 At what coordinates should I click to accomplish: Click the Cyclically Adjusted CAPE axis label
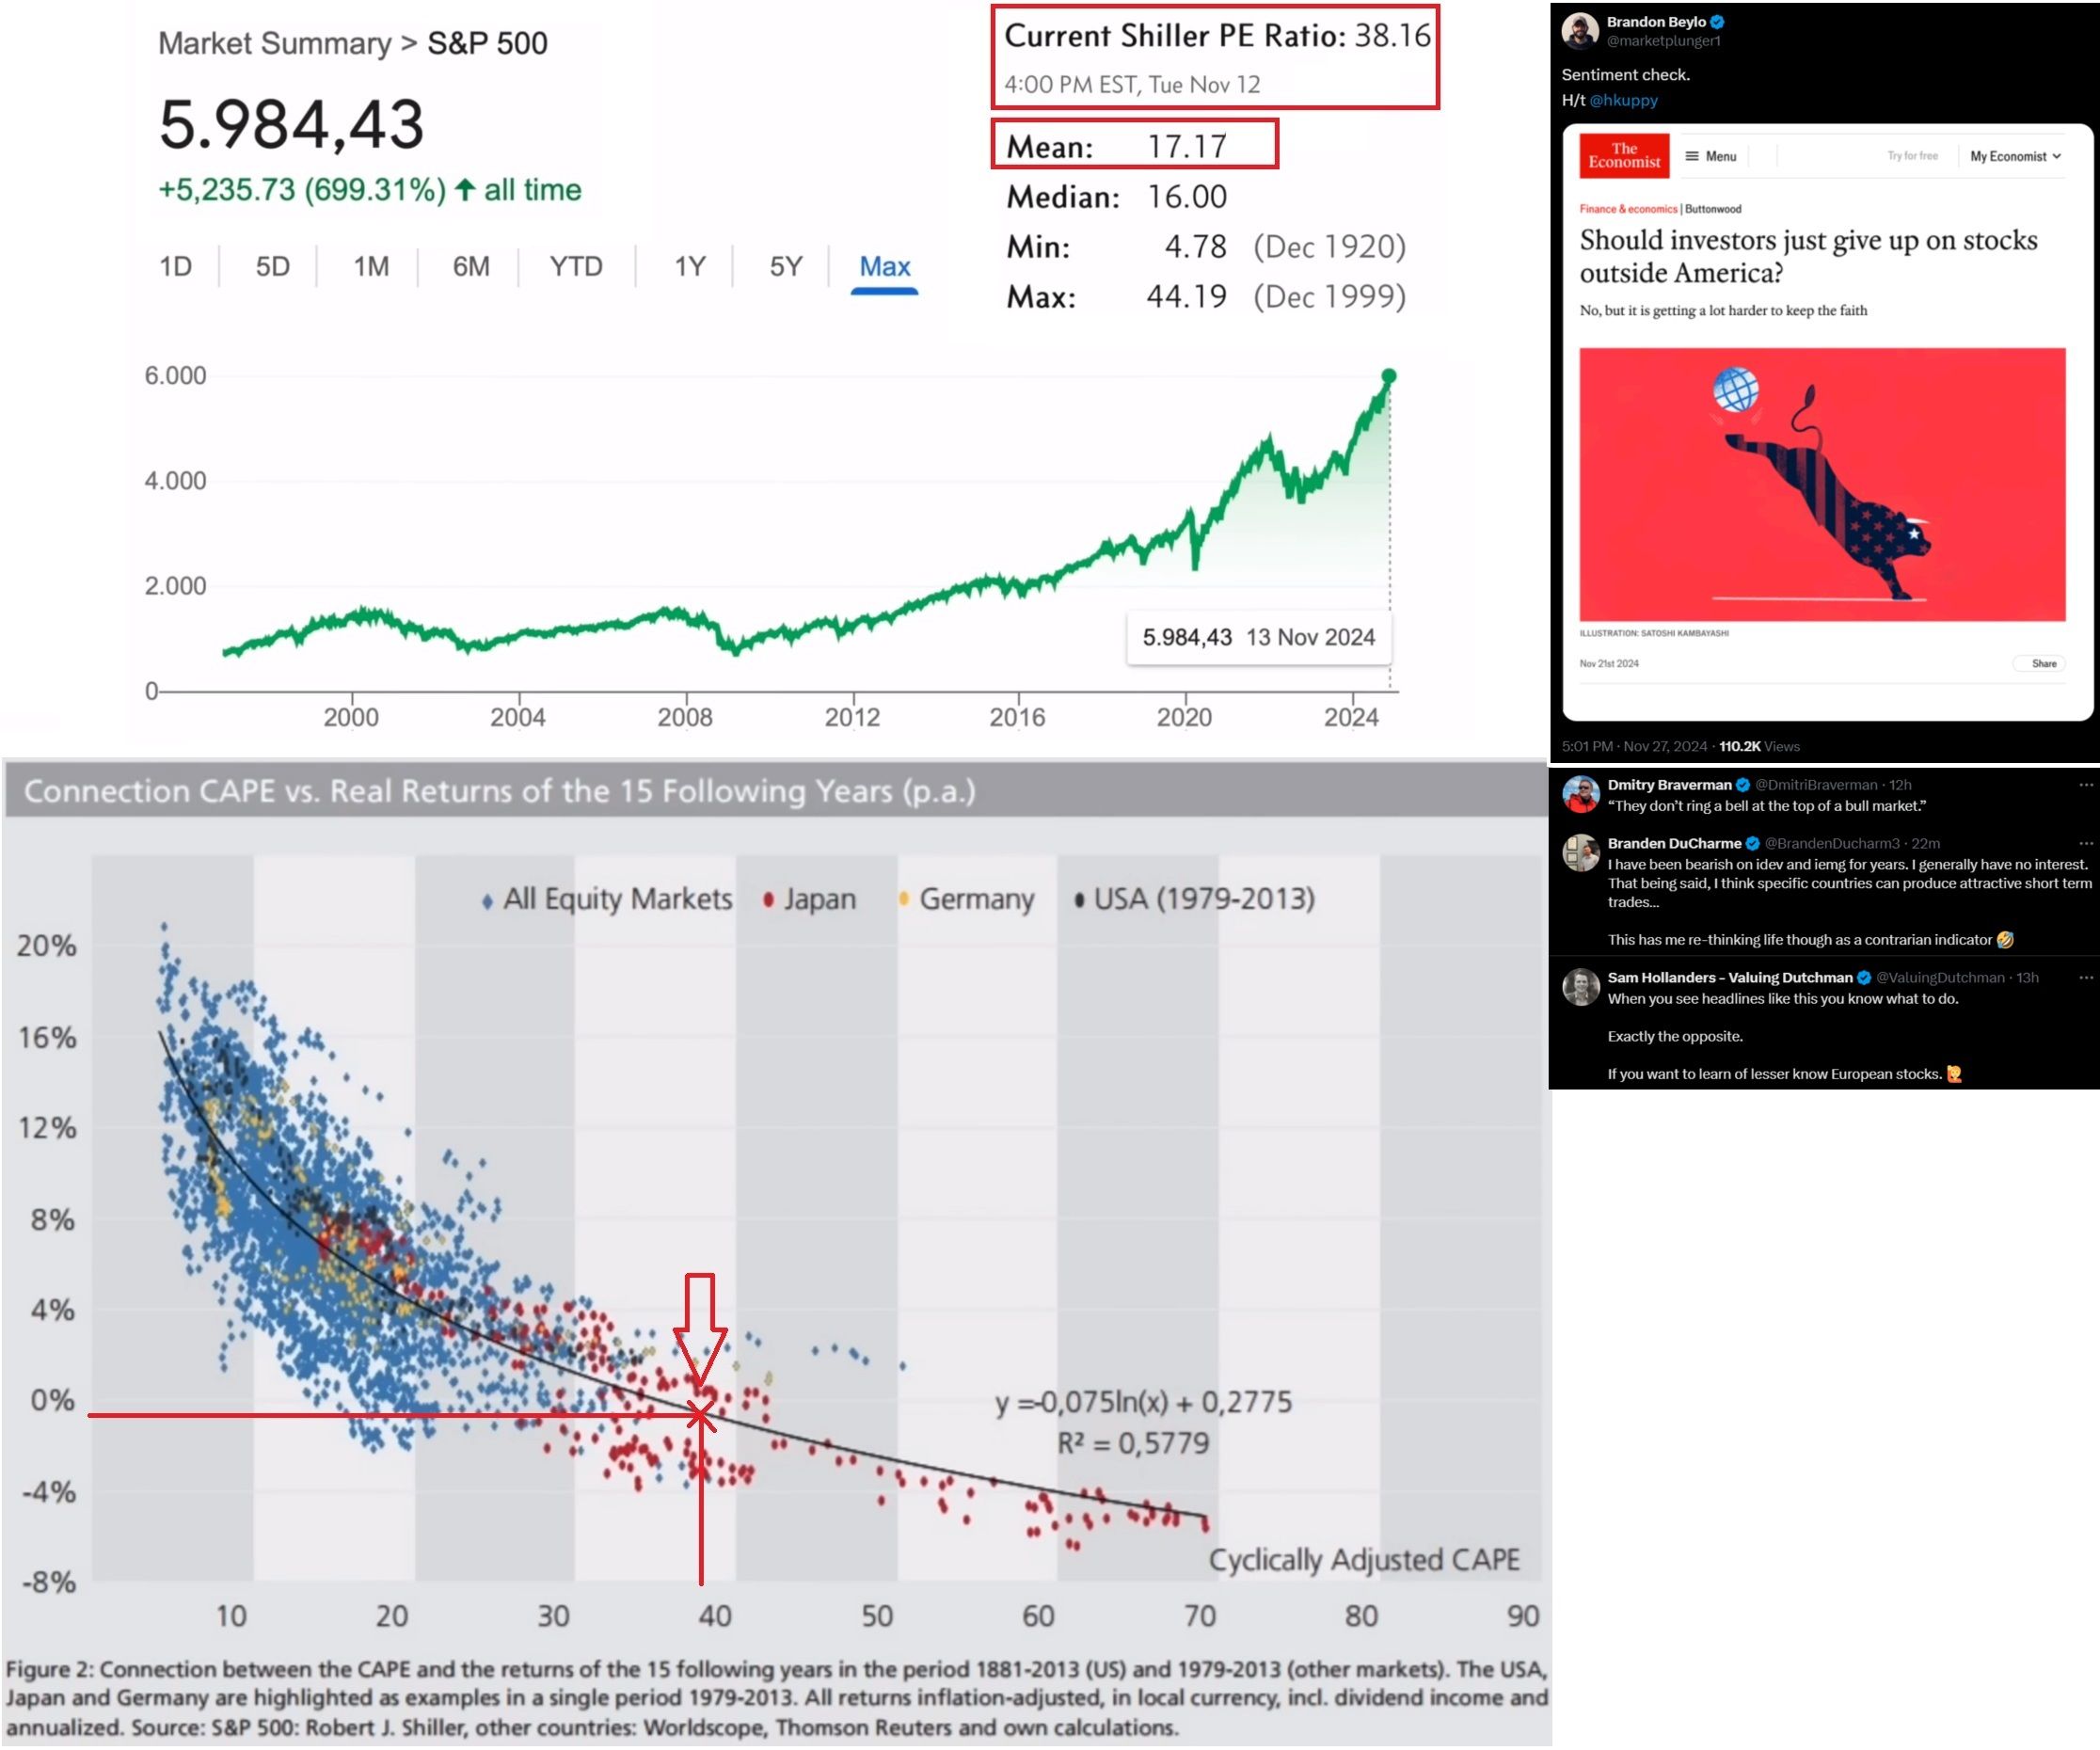[x=1364, y=1560]
